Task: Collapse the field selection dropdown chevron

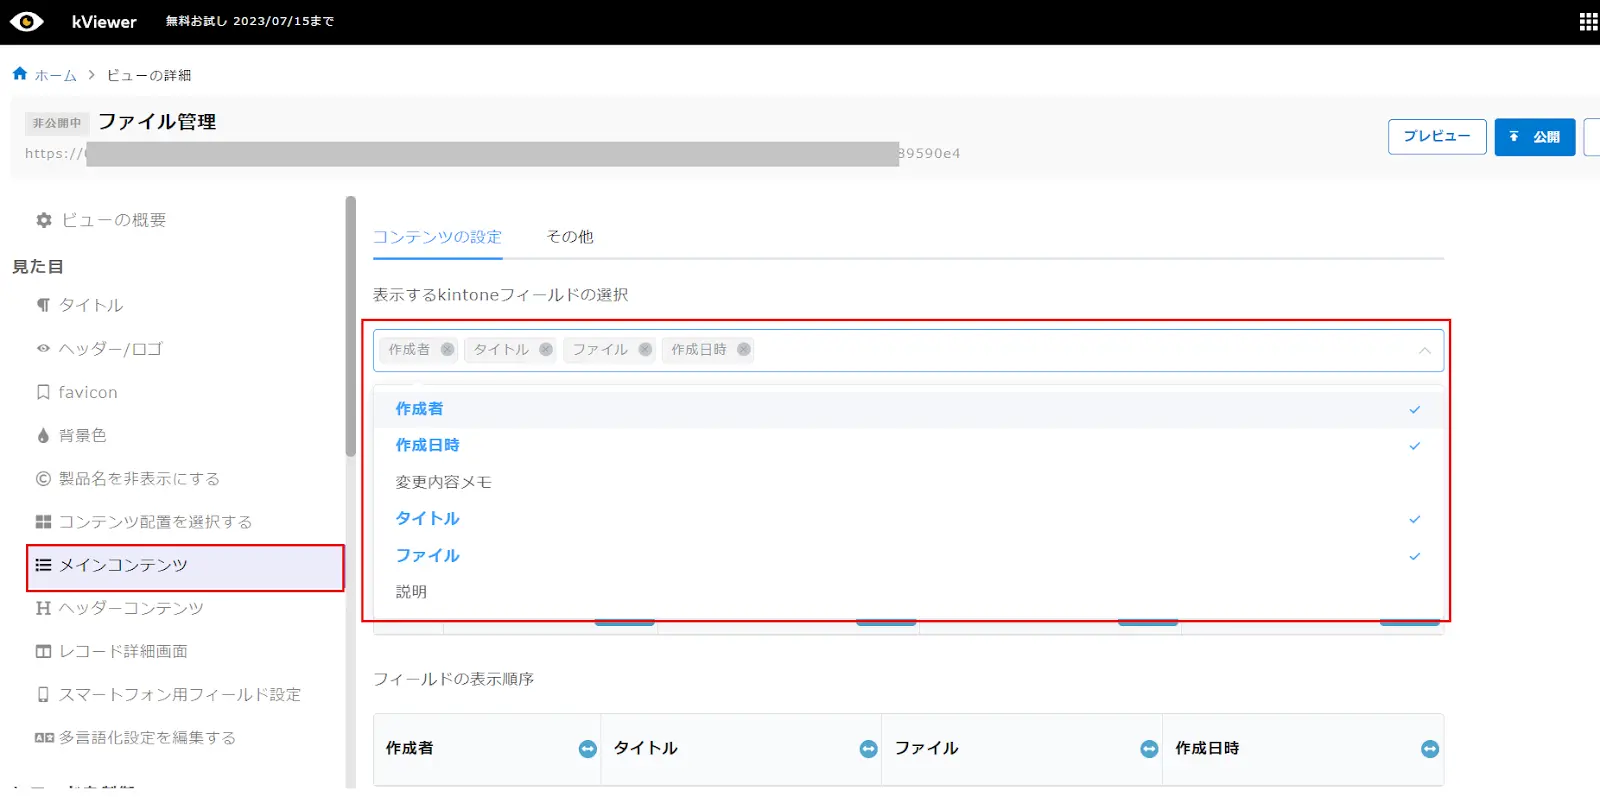Action: [x=1424, y=350]
